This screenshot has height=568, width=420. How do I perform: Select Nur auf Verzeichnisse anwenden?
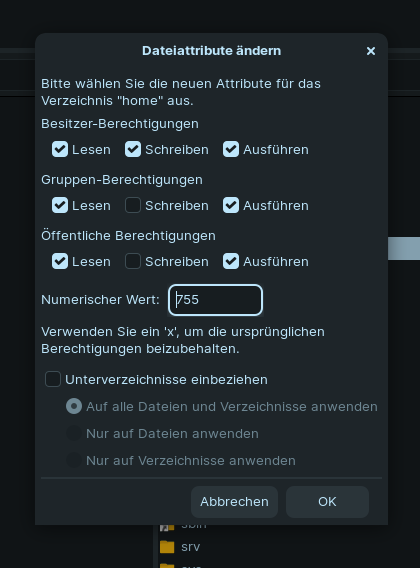[74, 460]
